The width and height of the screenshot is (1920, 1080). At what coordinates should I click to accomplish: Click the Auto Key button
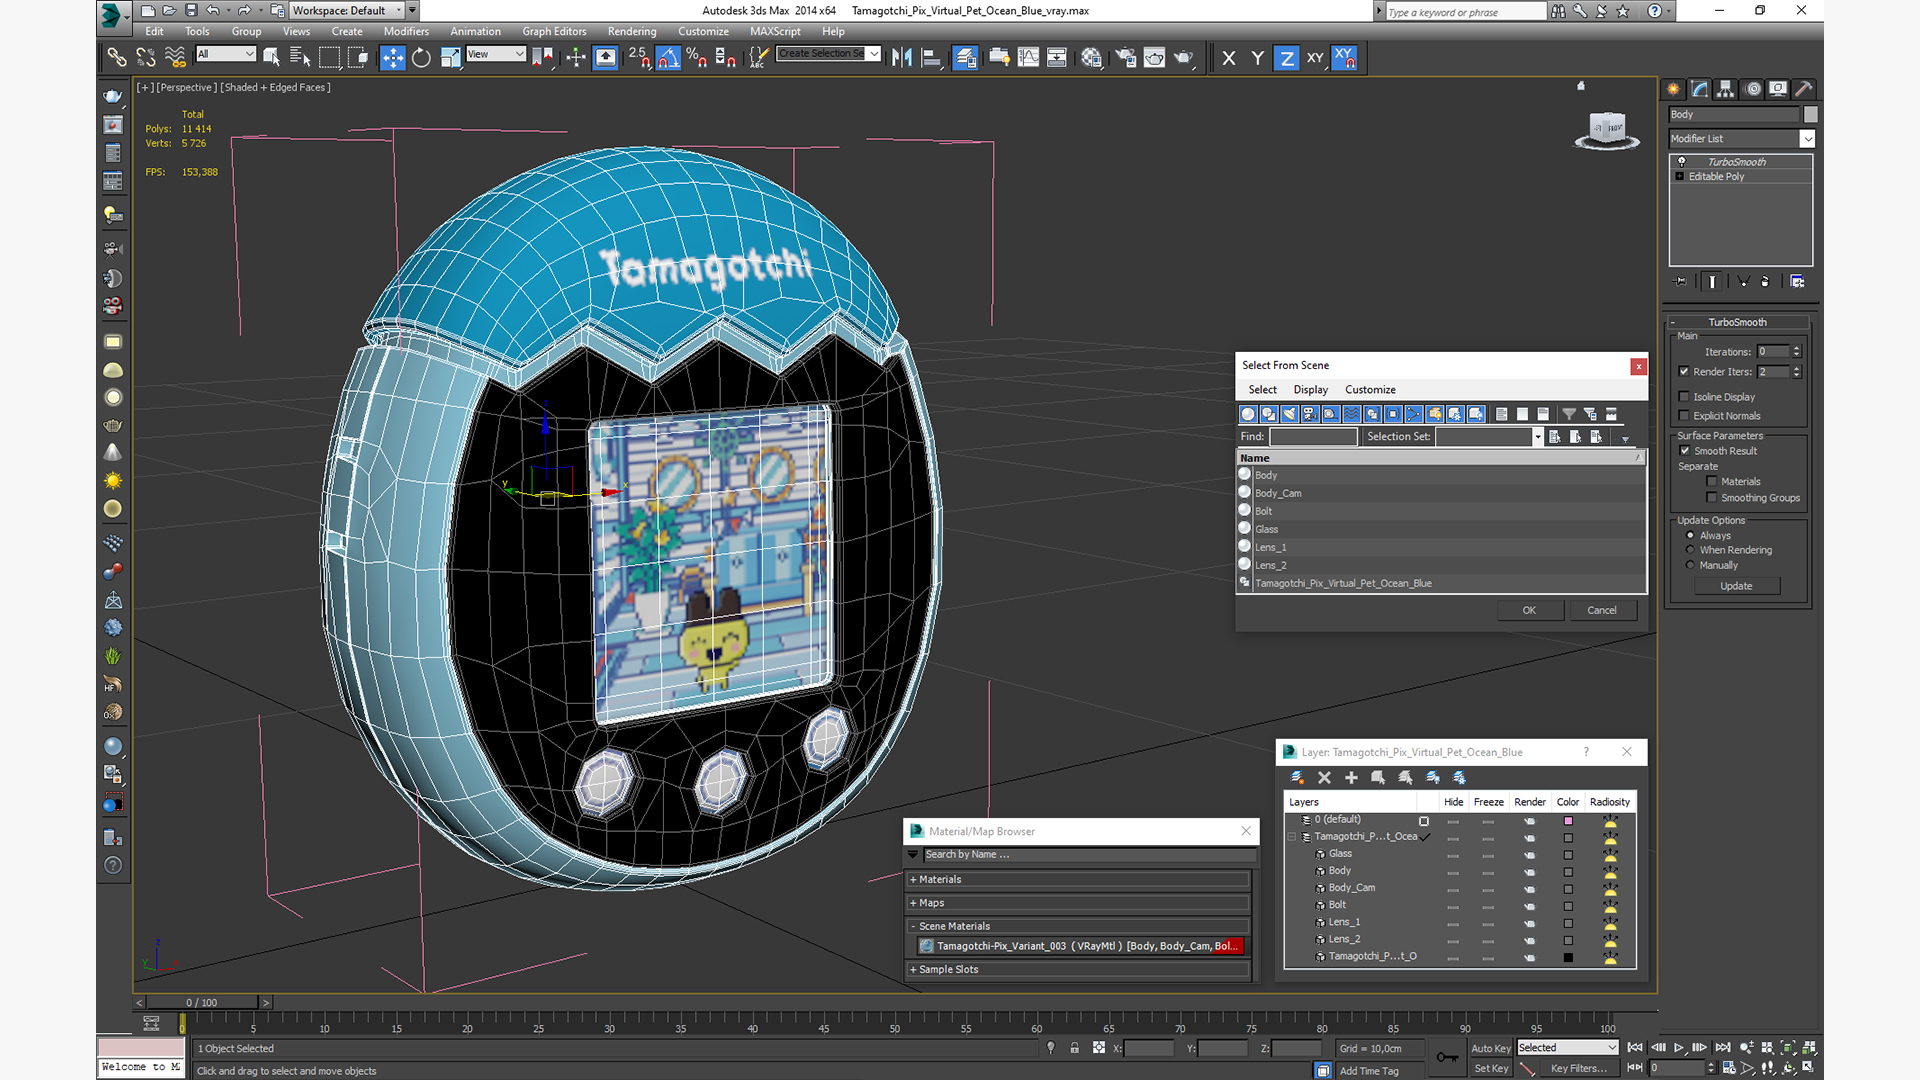1490,1048
